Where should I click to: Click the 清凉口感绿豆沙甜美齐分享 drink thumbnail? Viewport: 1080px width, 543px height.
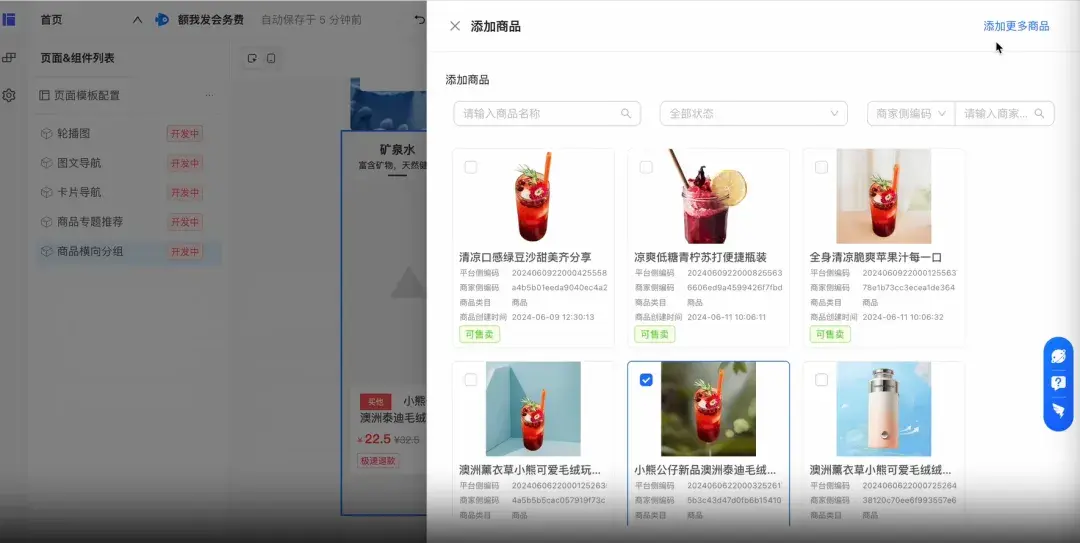click(533, 196)
